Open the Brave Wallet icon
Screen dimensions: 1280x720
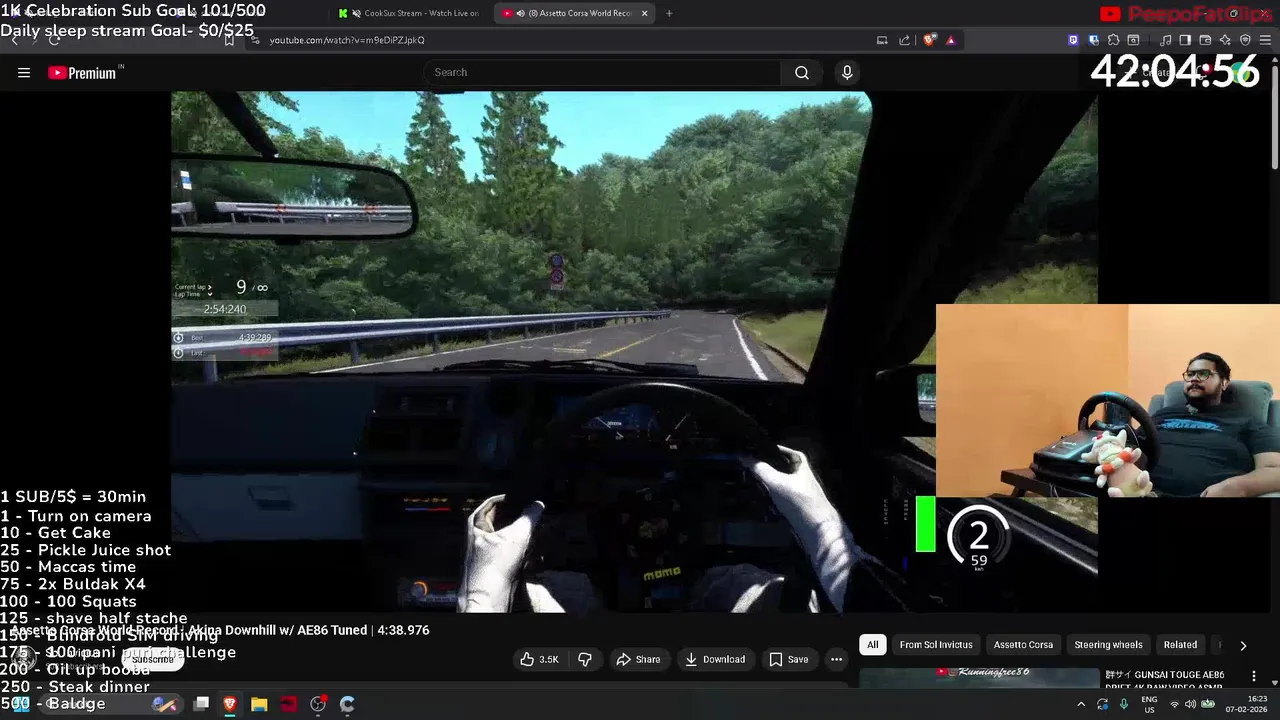1205,40
